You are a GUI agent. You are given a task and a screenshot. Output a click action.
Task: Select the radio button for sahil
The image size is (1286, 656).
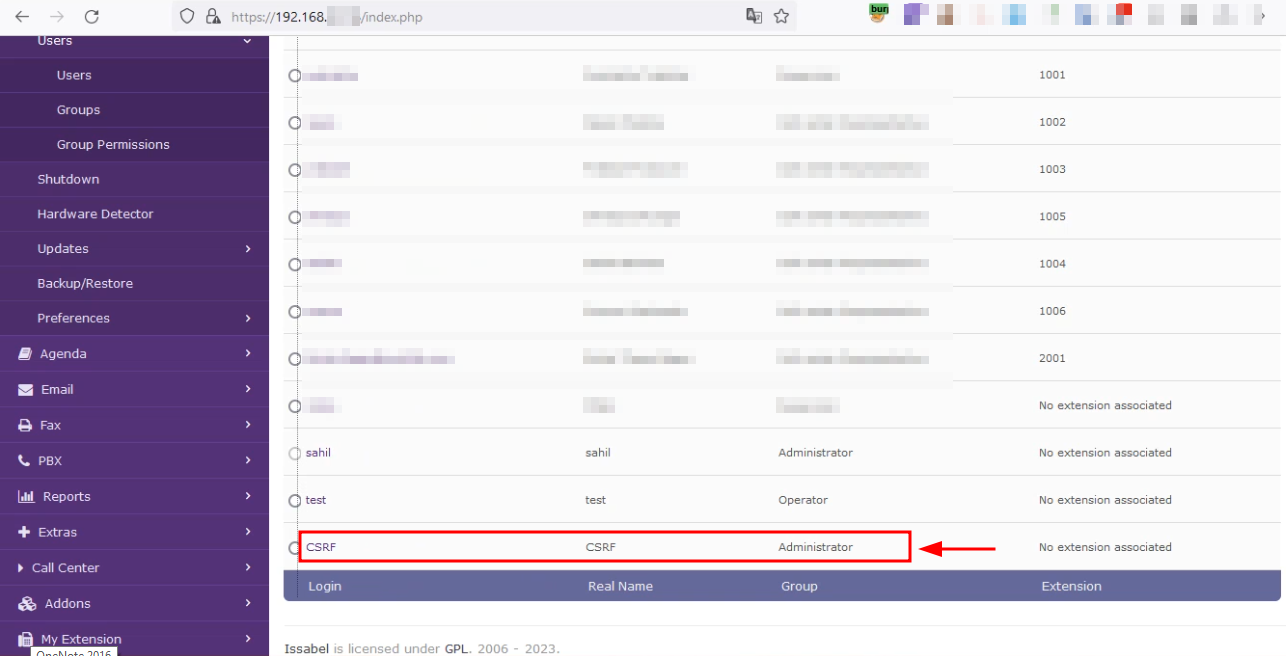coord(295,454)
